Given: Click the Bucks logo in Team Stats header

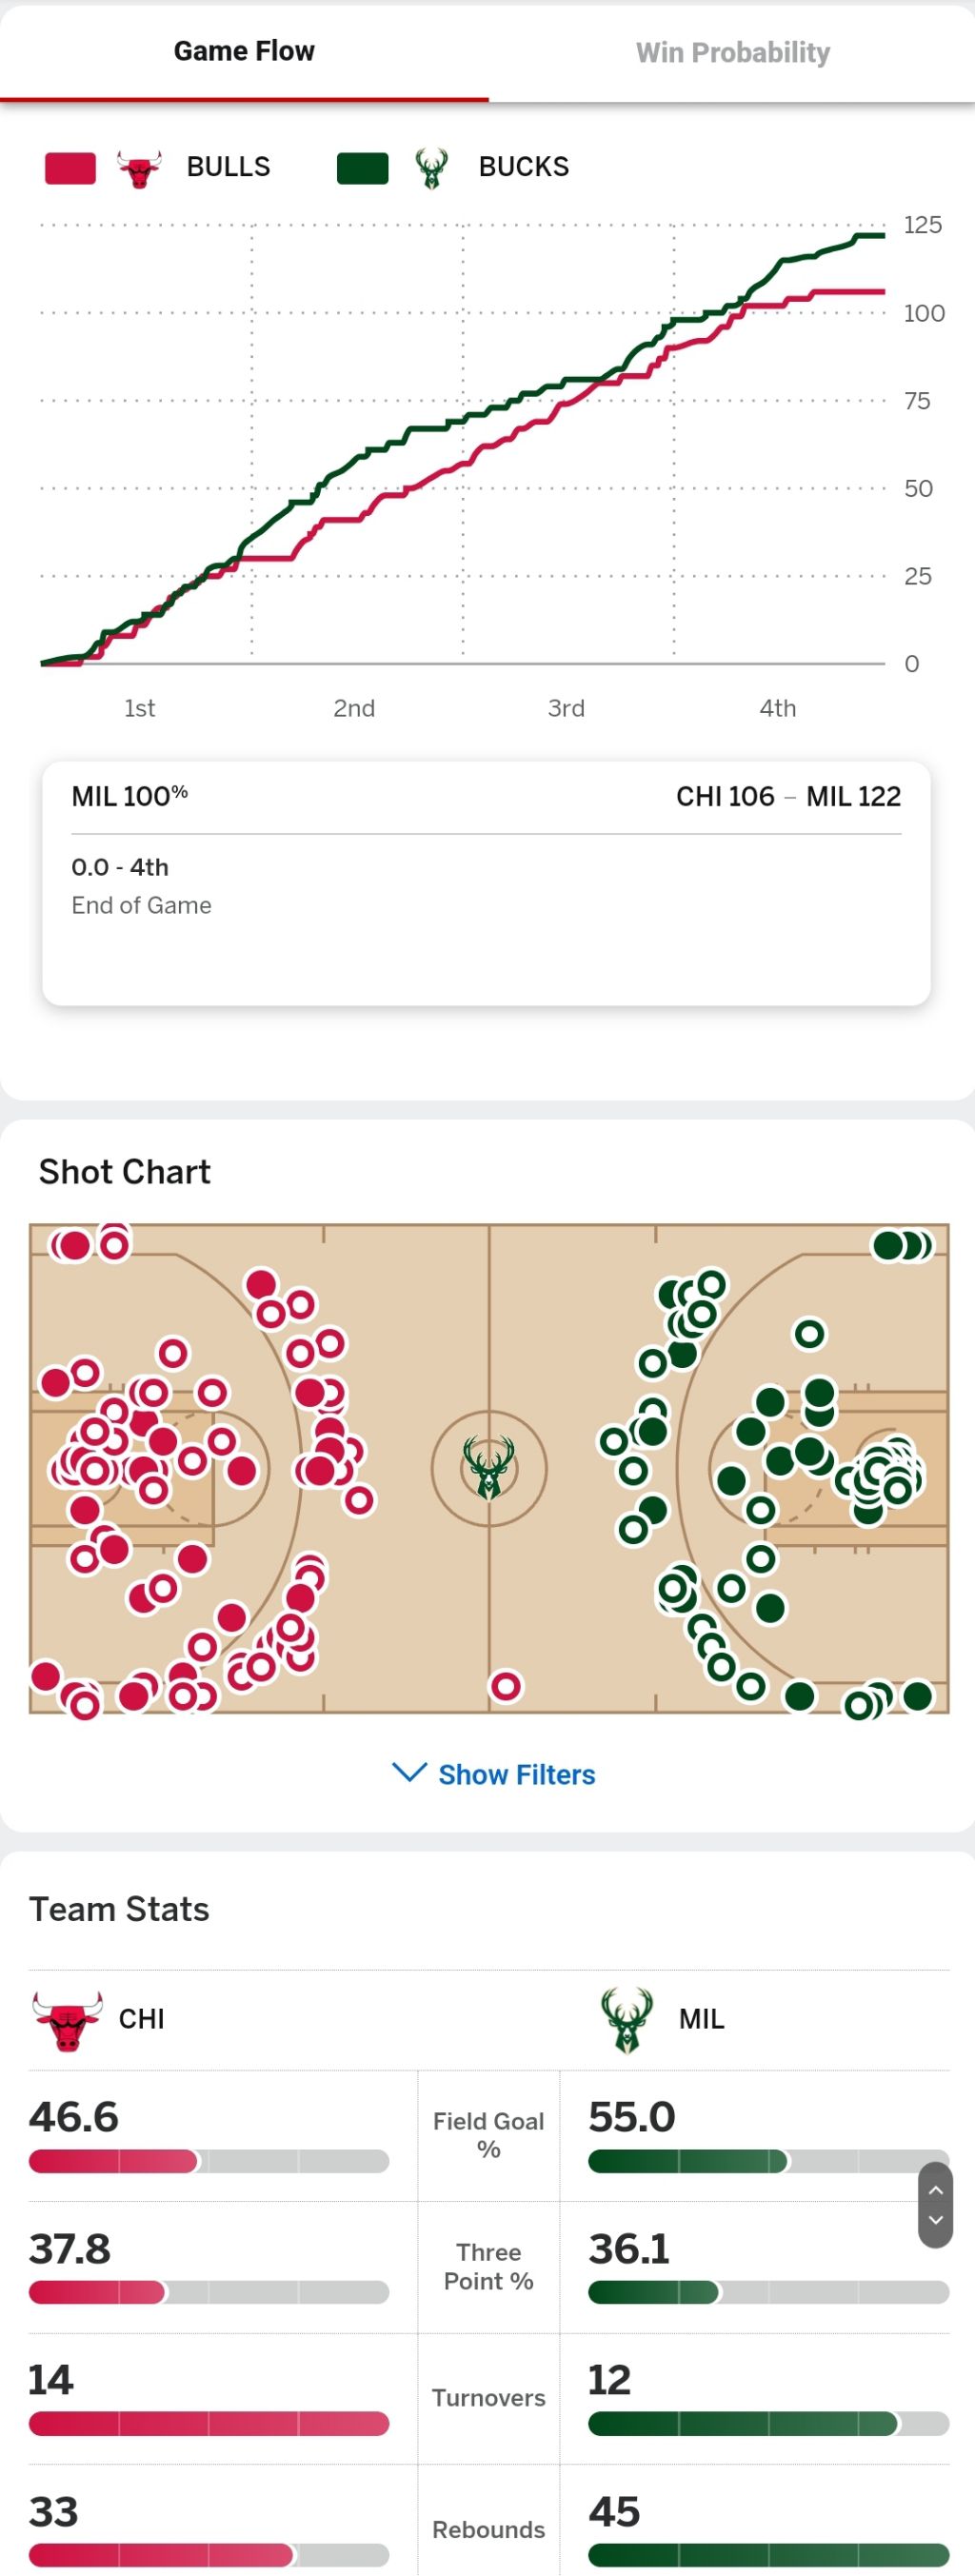Looking at the screenshot, I should (x=627, y=2019).
